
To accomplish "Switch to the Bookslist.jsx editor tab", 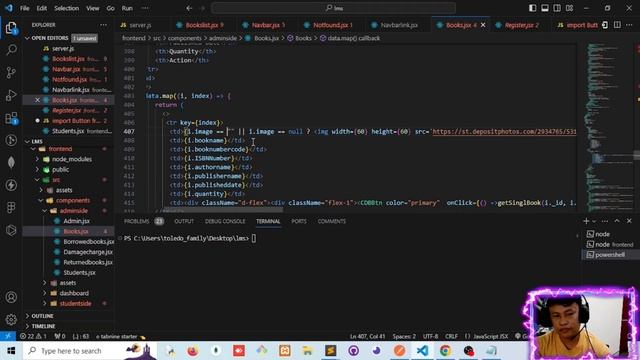I will click(x=205, y=25).
